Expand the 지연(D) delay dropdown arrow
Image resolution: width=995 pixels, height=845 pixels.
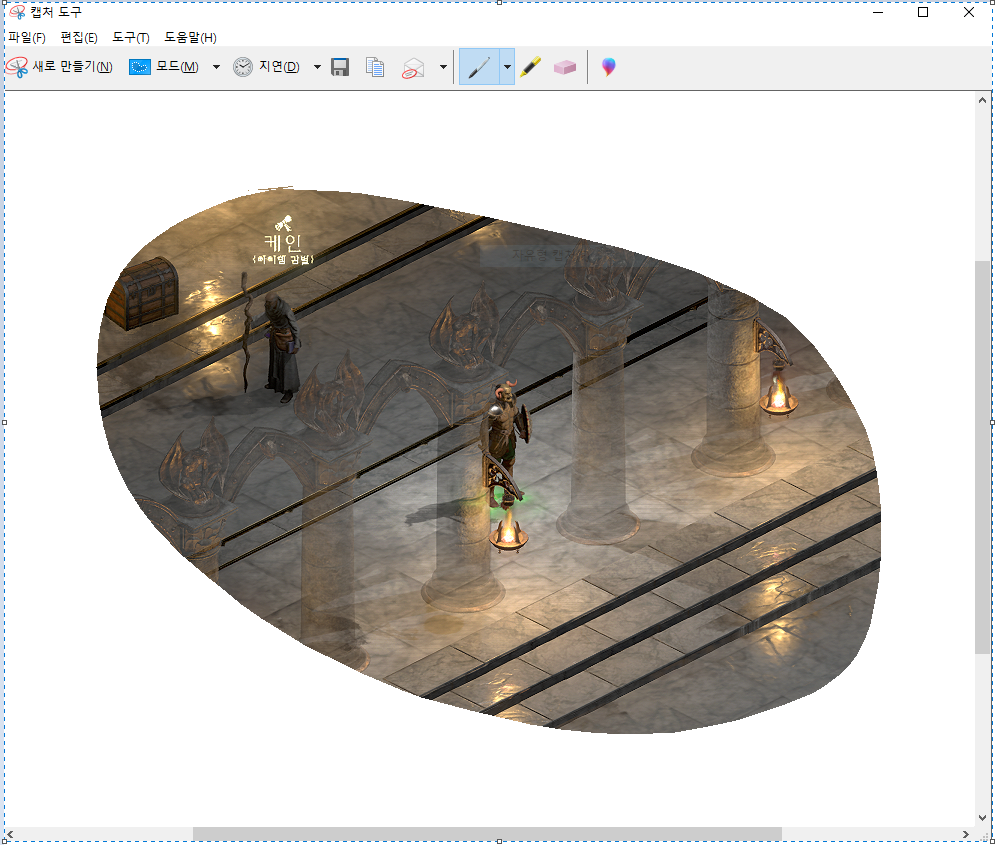pyautogui.click(x=317, y=67)
